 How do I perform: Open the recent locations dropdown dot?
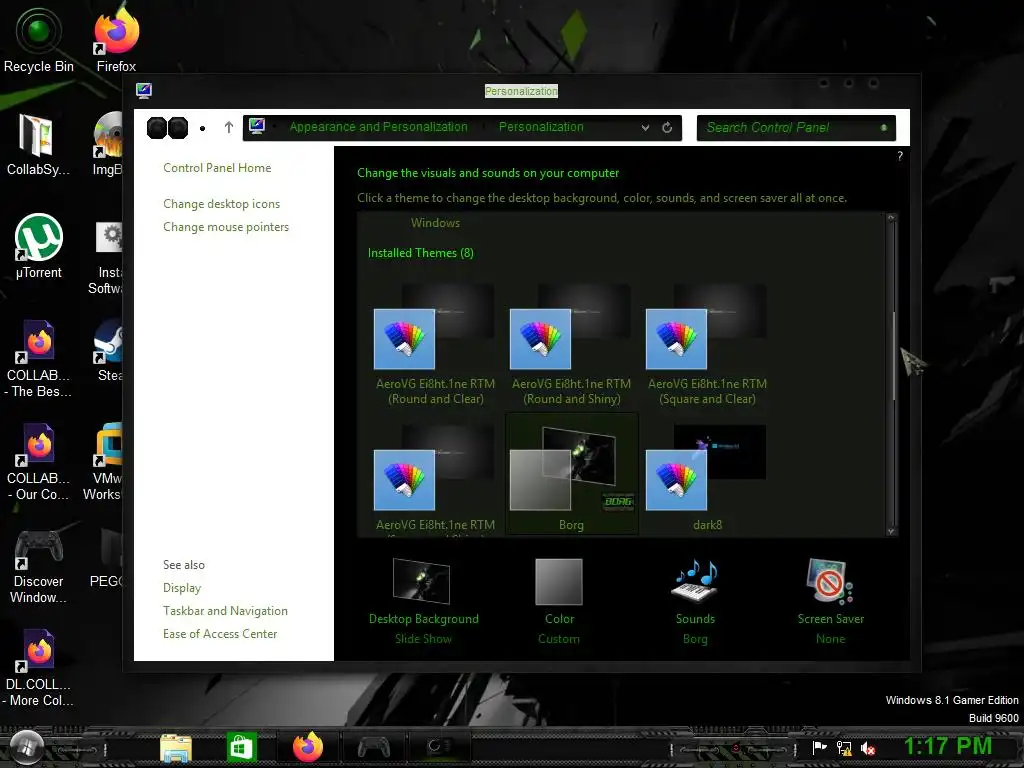coord(202,129)
